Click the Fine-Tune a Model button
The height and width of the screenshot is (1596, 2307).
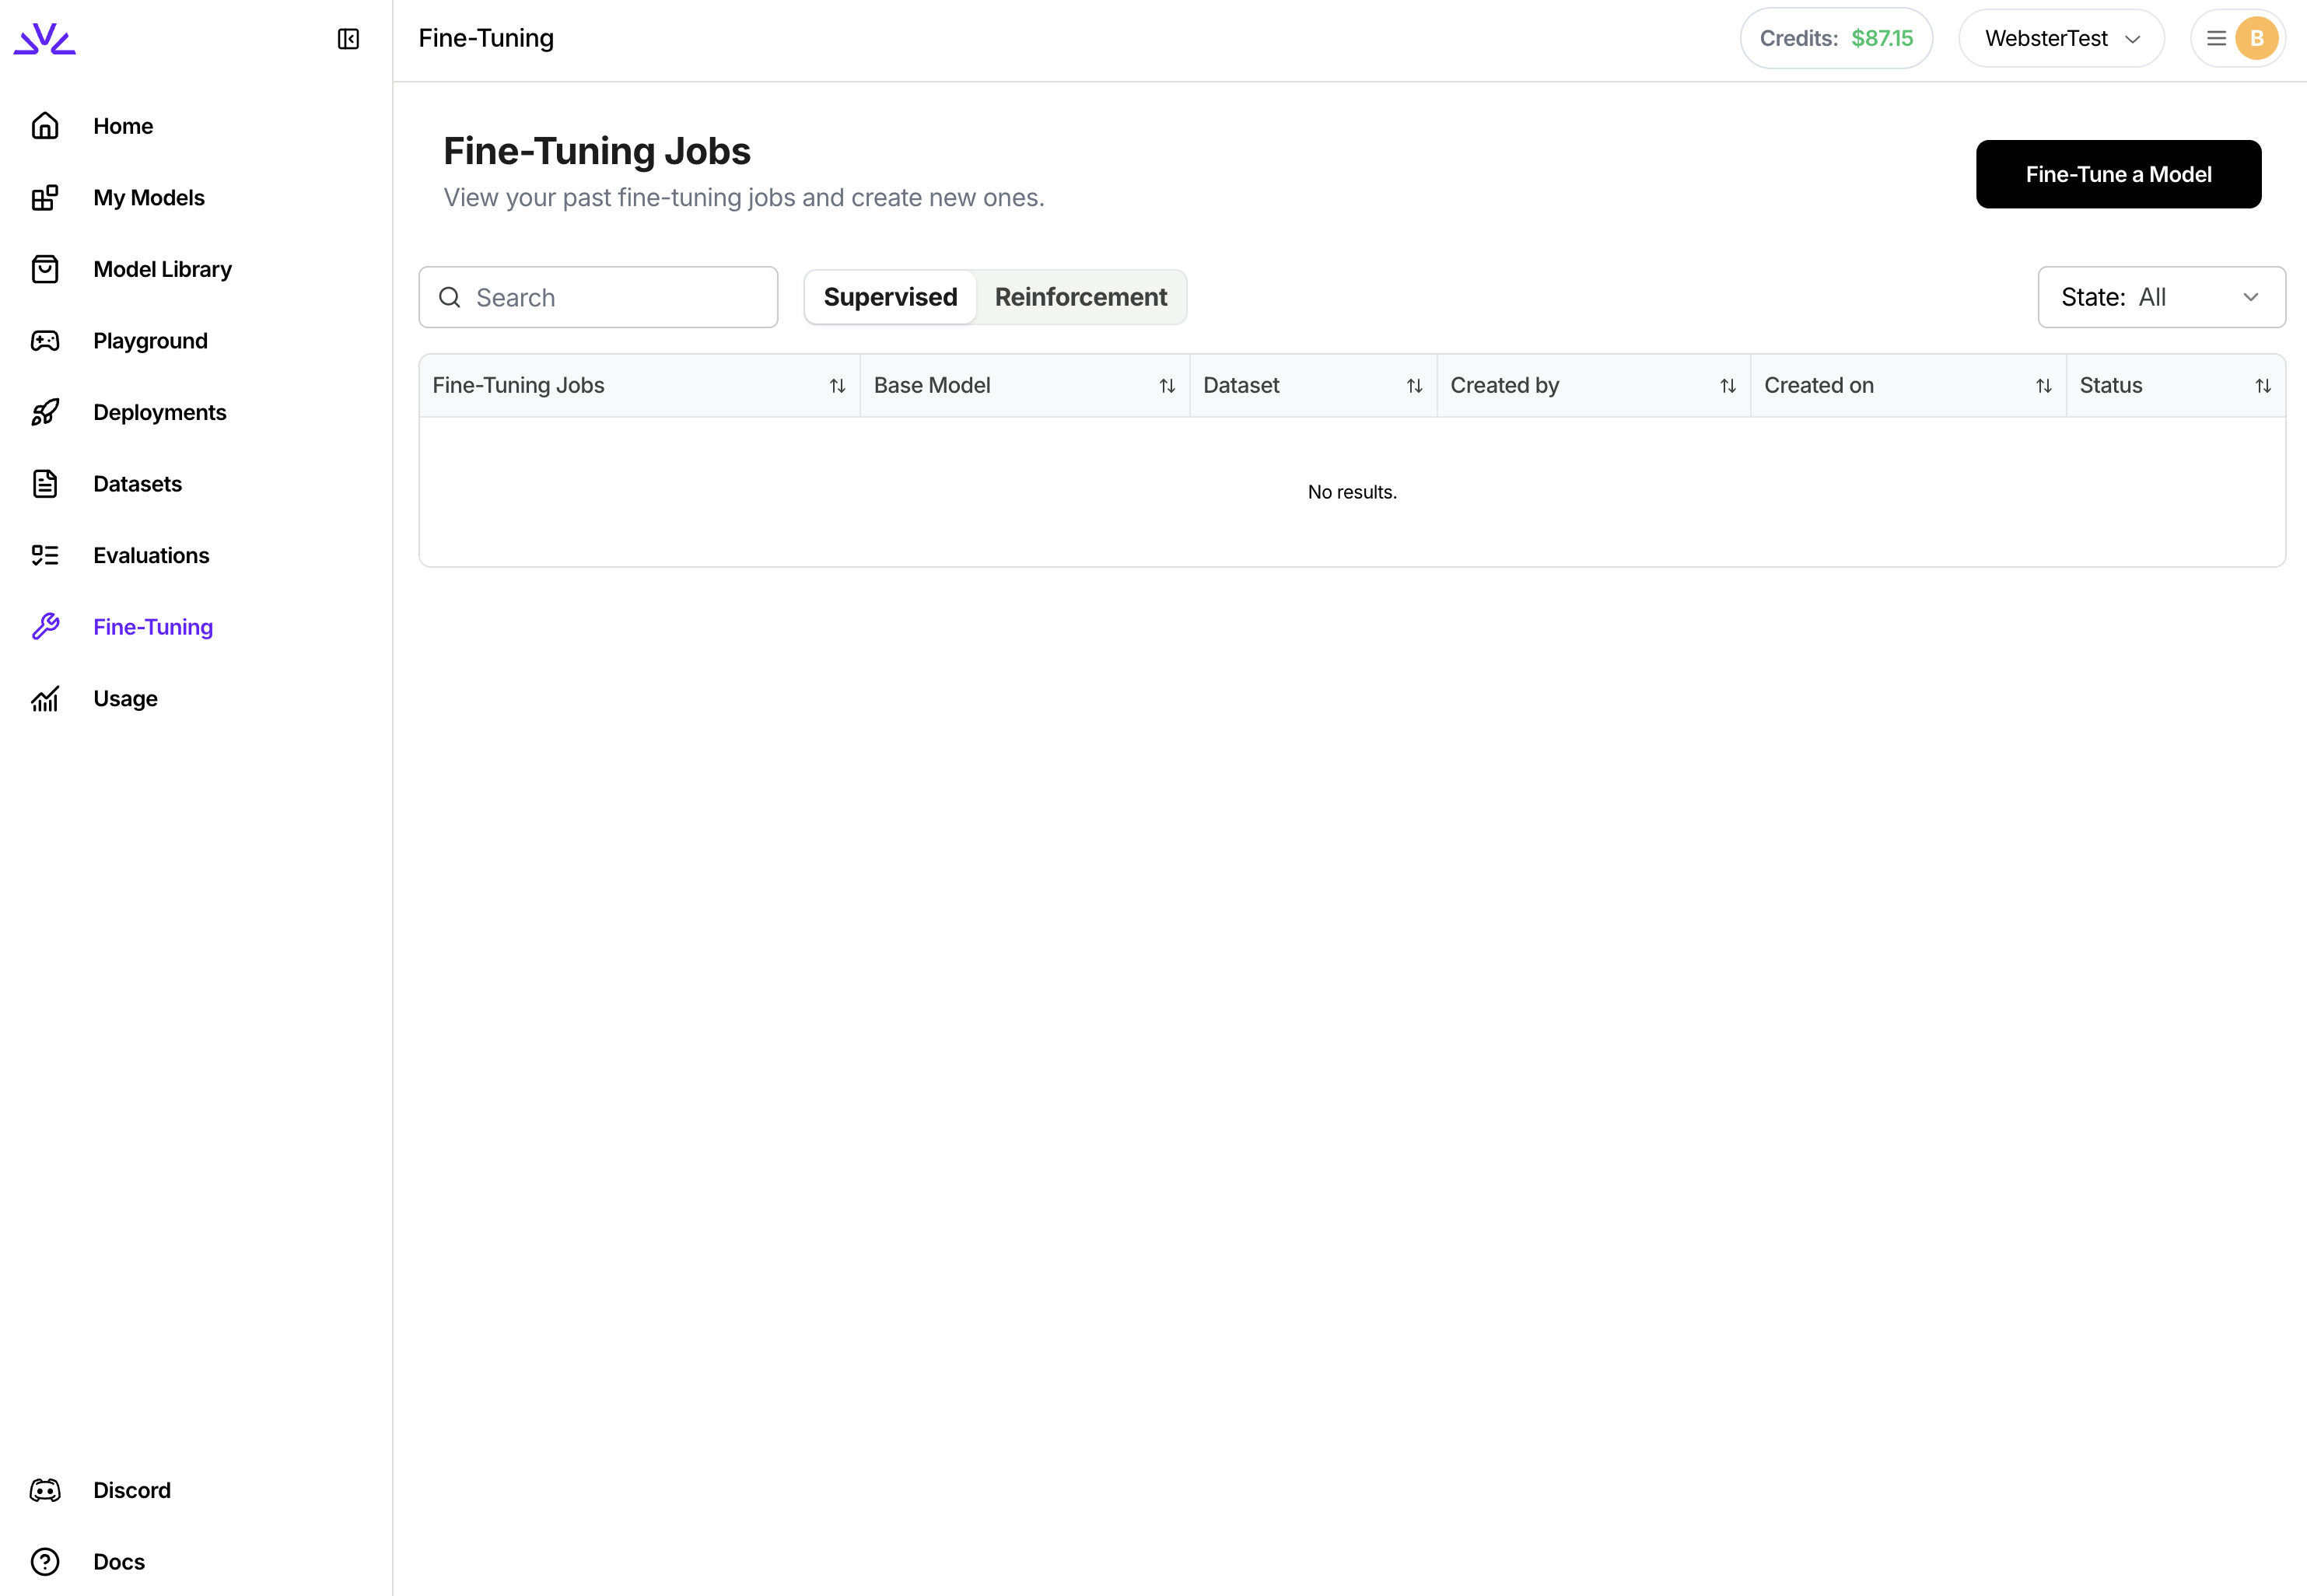[2118, 174]
